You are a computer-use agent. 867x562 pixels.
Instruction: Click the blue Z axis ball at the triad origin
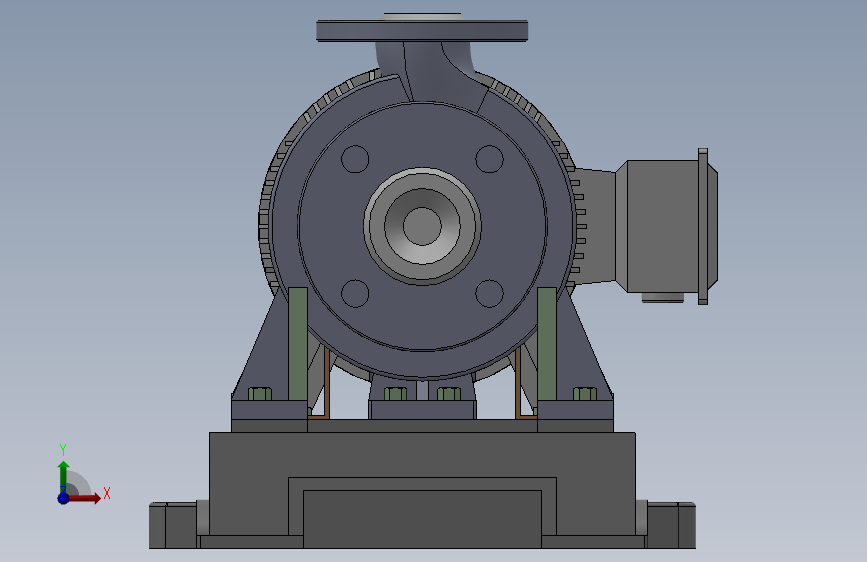pyautogui.click(x=63, y=498)
